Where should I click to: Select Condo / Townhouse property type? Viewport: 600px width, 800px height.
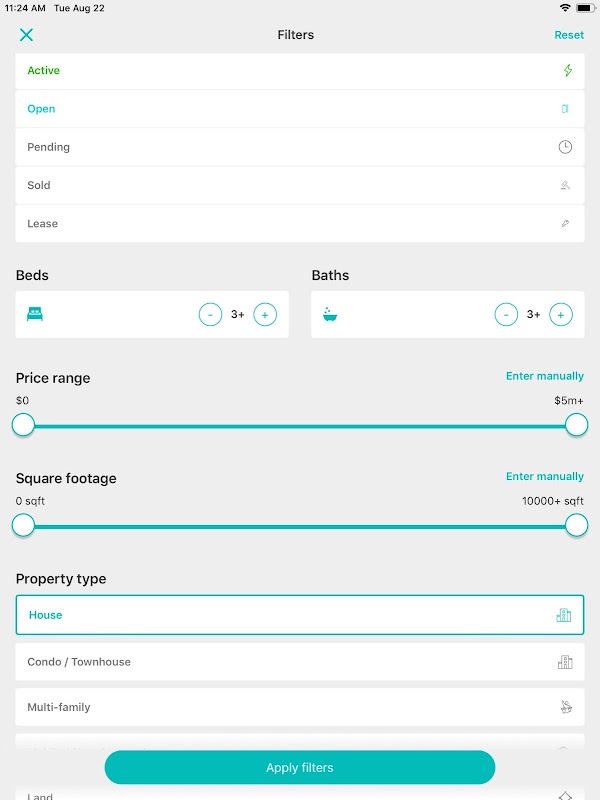tap(300, 662)
